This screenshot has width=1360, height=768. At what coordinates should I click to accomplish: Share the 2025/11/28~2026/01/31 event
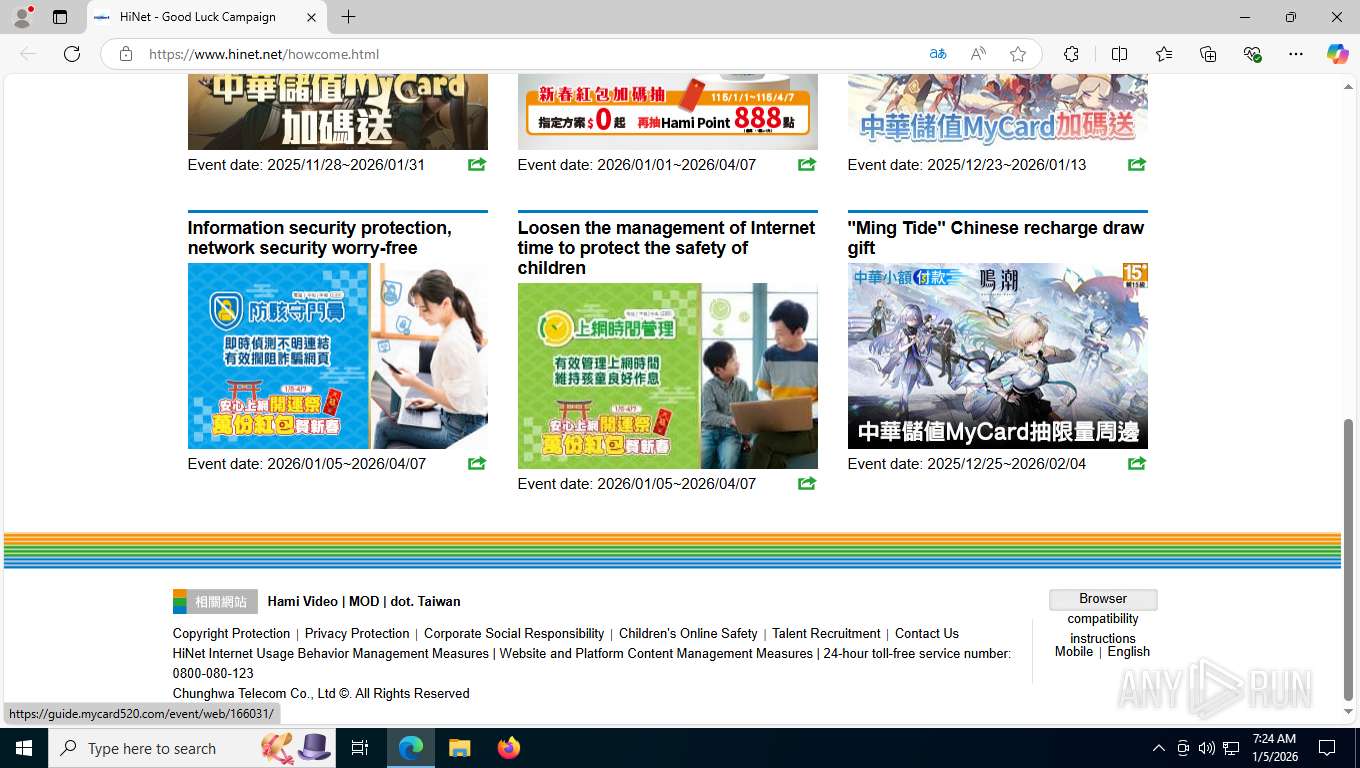click(477, 164)
